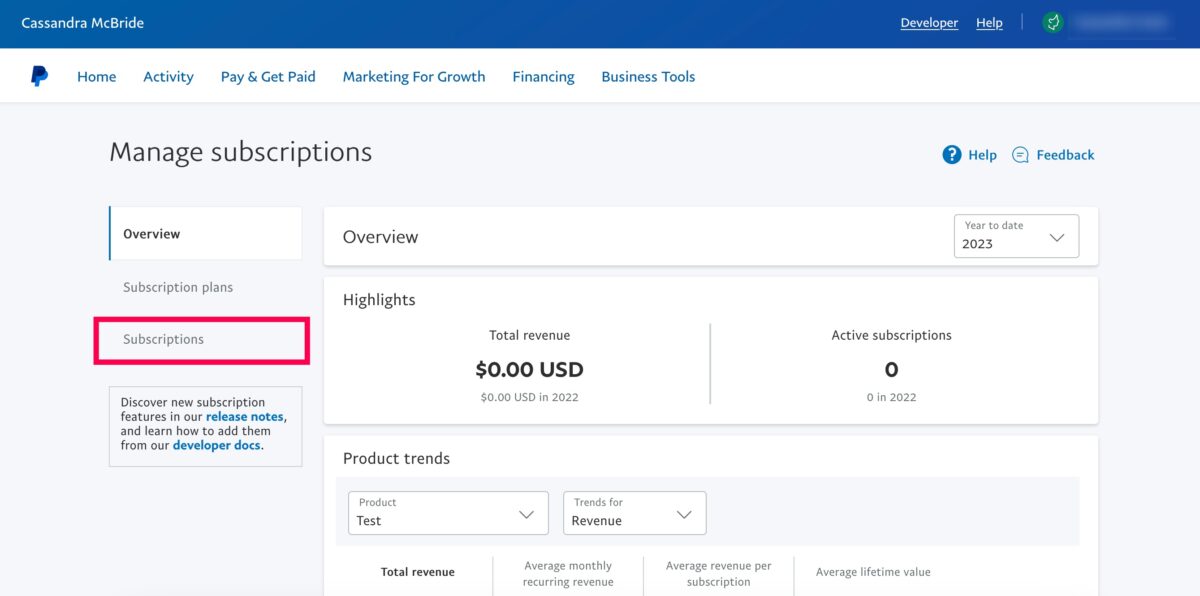Click the Developer link in header
This screenshot has height=596, width=1200.
point(929,23)
